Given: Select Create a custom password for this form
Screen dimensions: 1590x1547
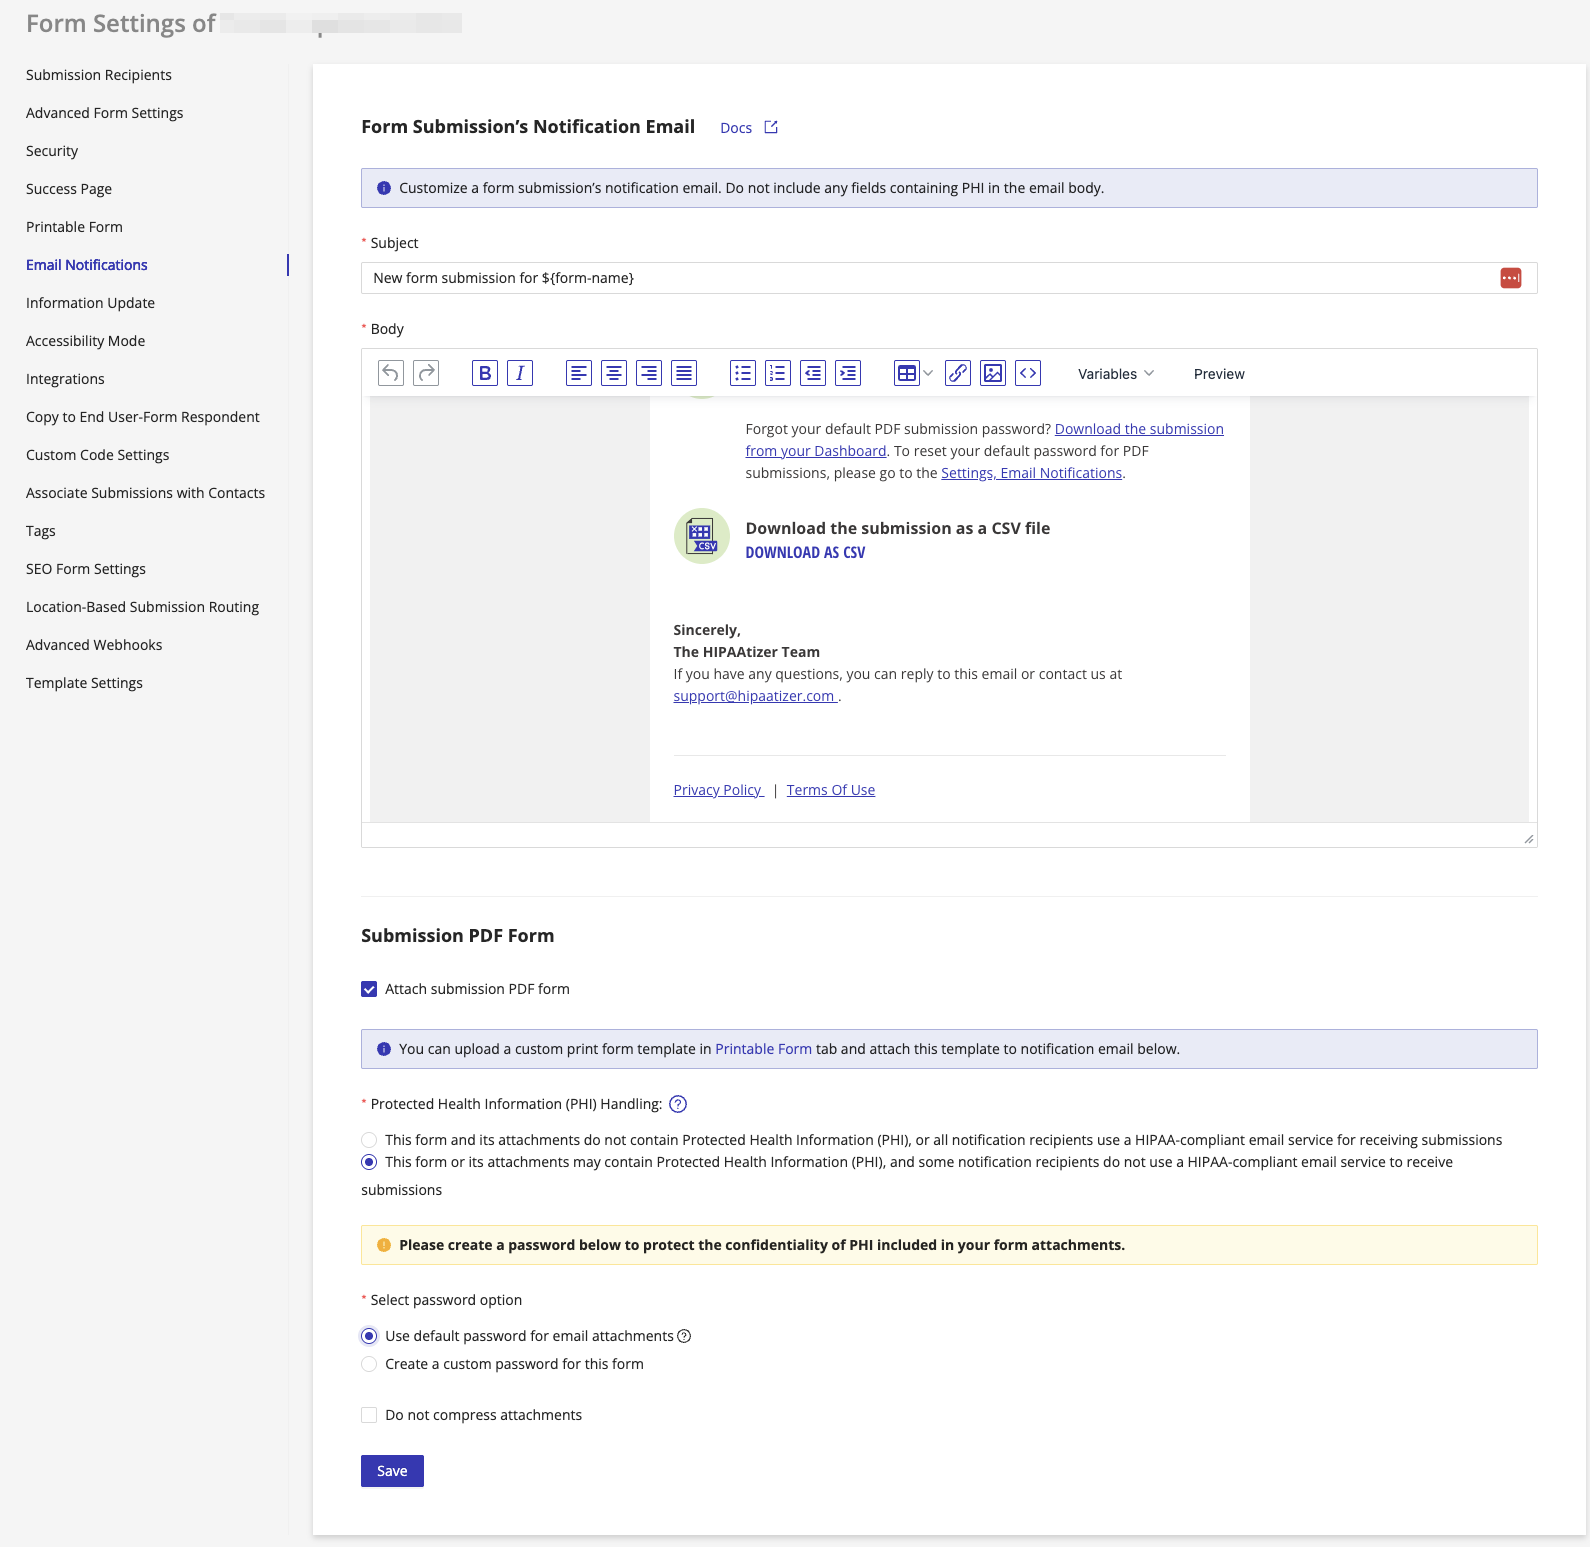Looking at the screenshot, I should tap(369, 1364).
